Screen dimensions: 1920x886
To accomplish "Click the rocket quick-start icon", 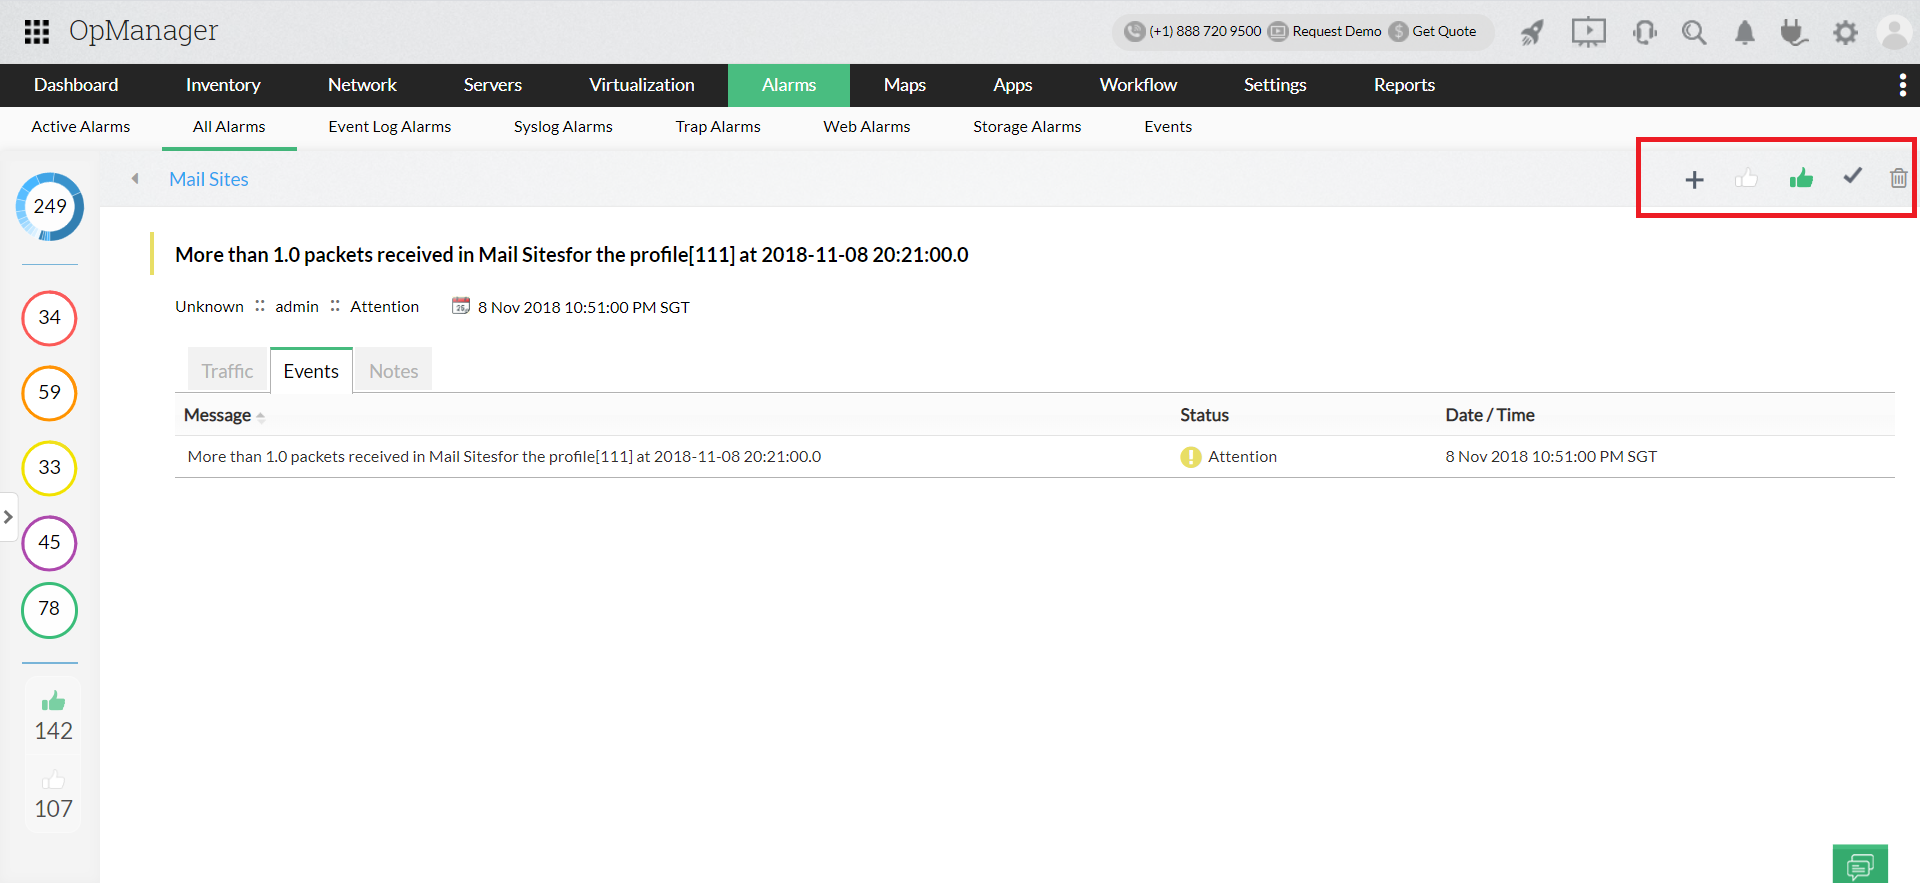I will [x=1532, y=33].
